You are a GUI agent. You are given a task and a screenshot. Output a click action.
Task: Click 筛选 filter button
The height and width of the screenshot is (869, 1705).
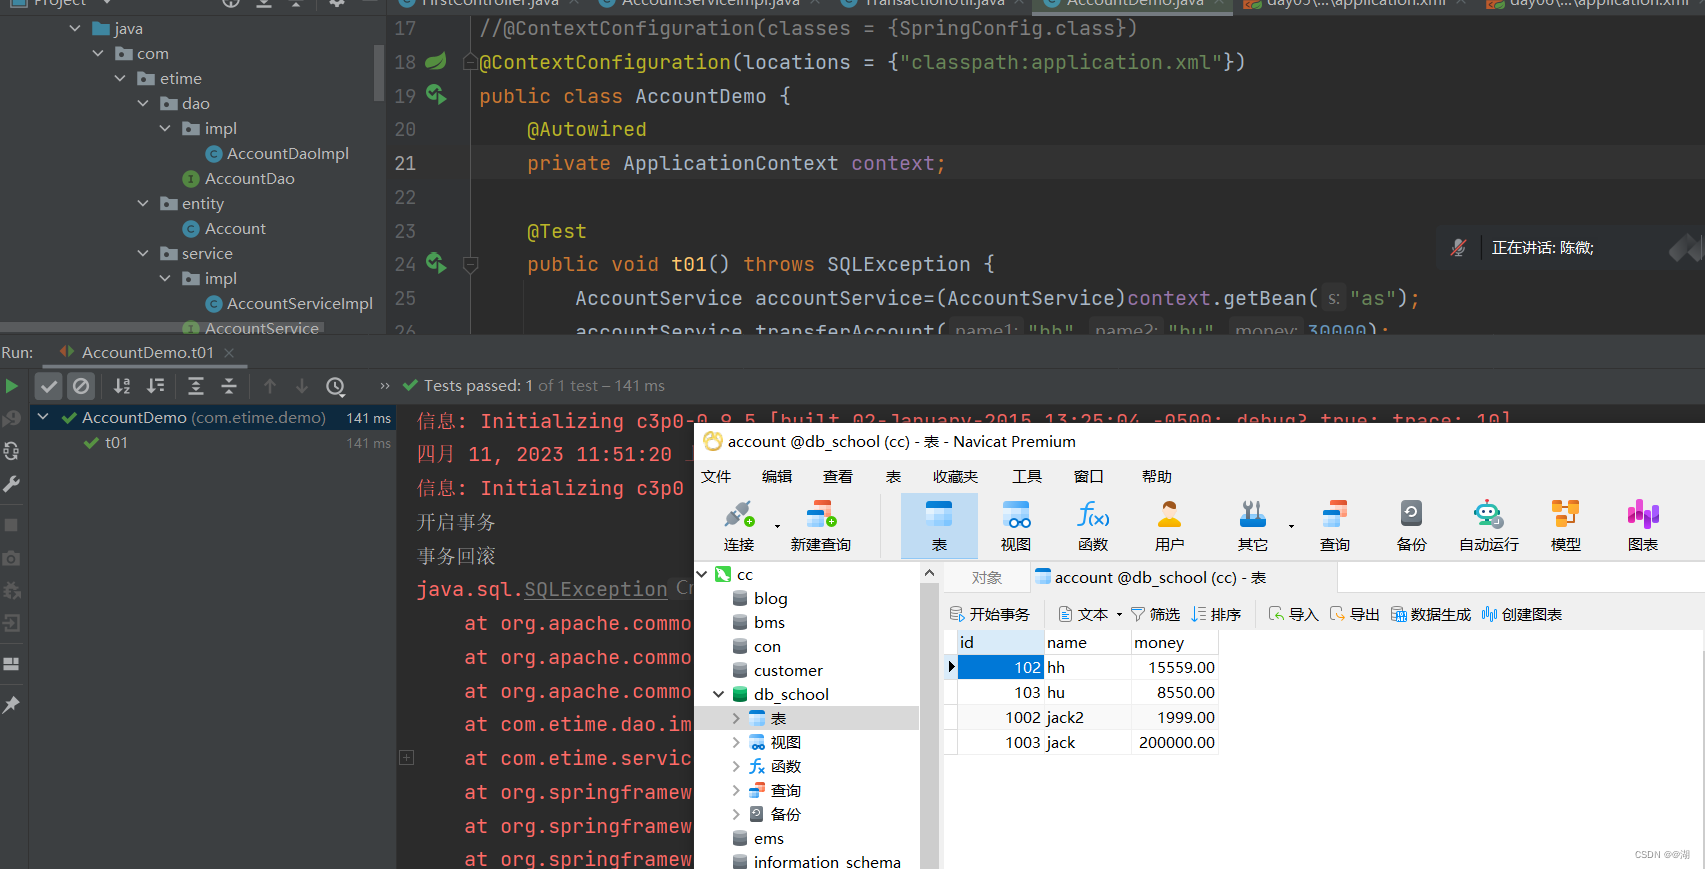pos(1156,614)
